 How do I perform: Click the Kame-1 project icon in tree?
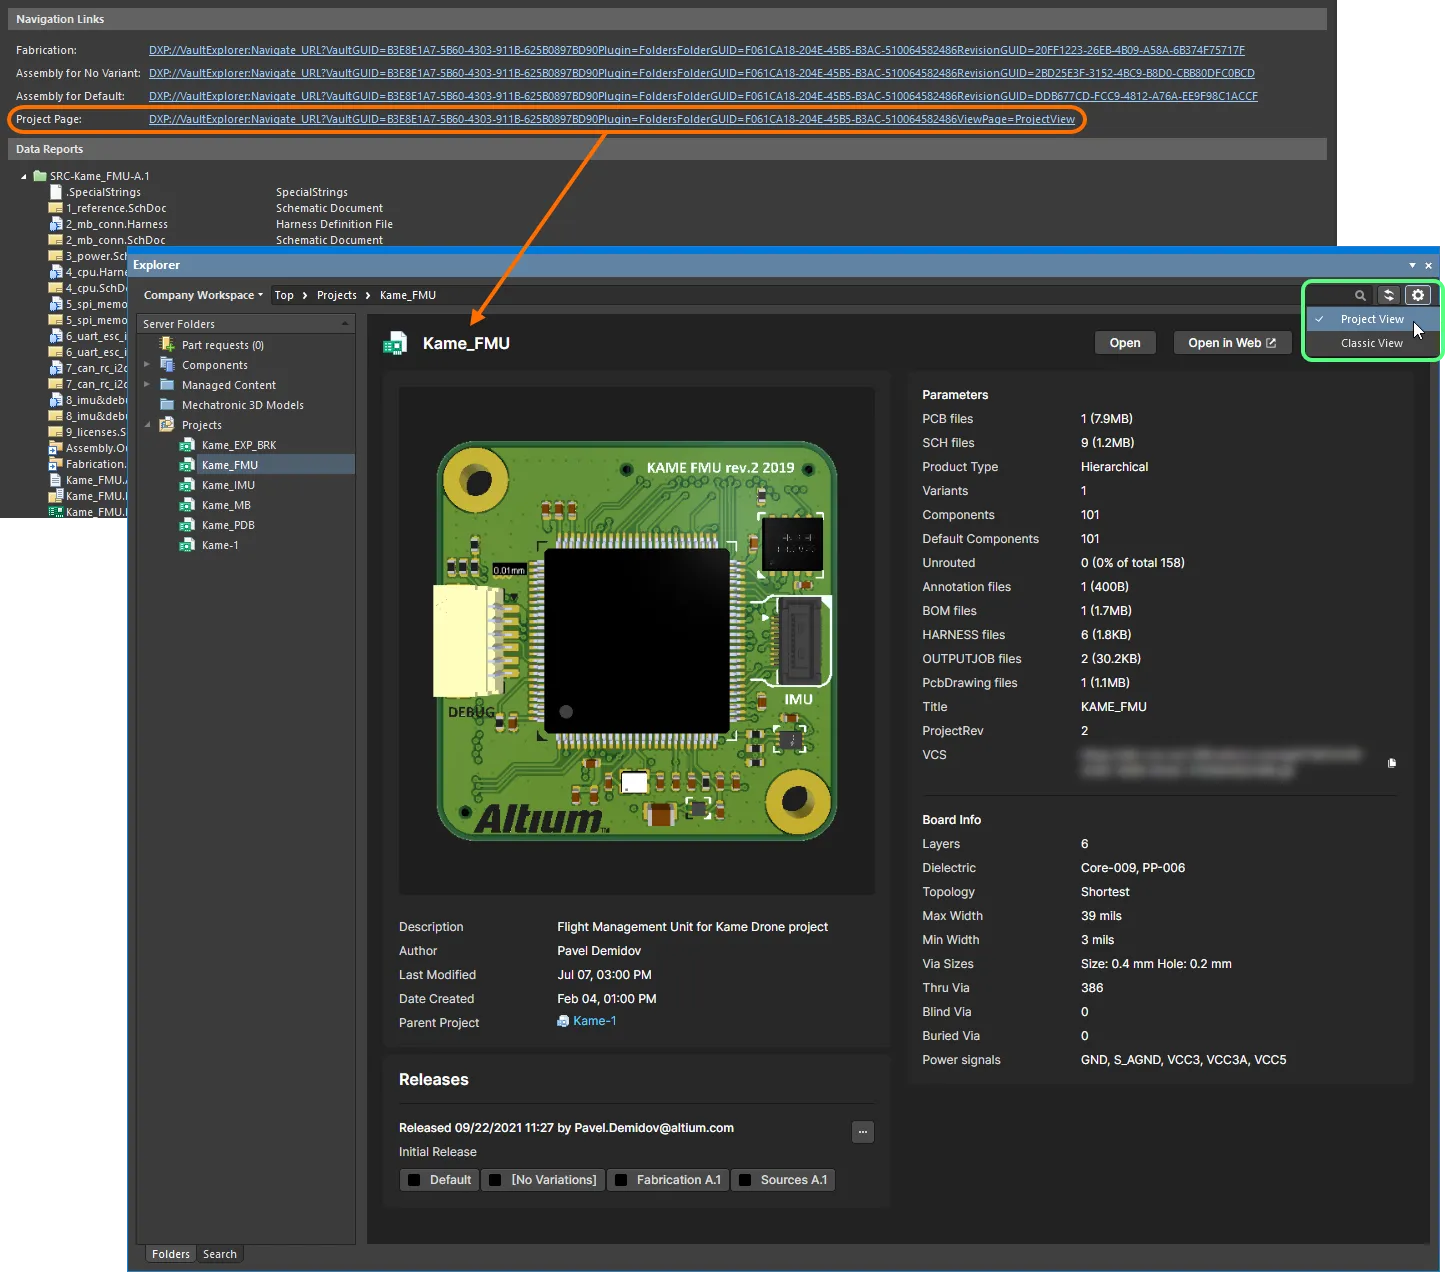187,545
